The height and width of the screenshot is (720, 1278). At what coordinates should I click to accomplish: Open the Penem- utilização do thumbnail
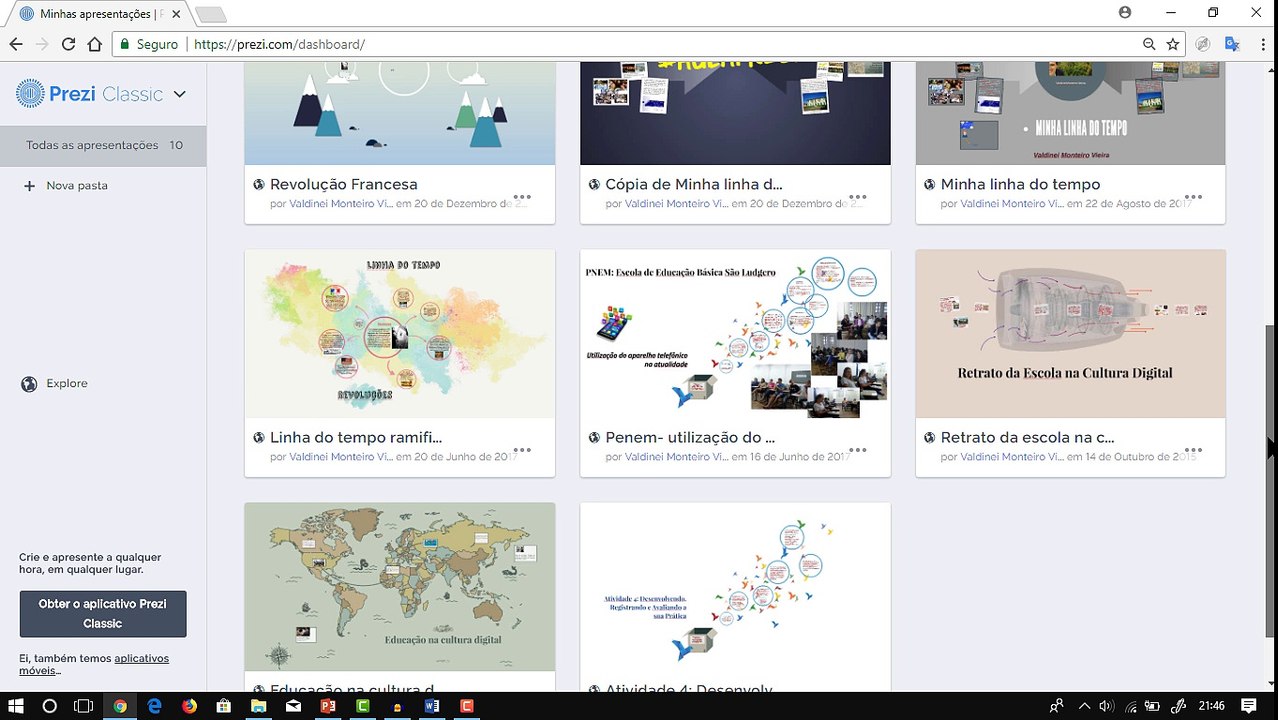(x=735, y=334)
